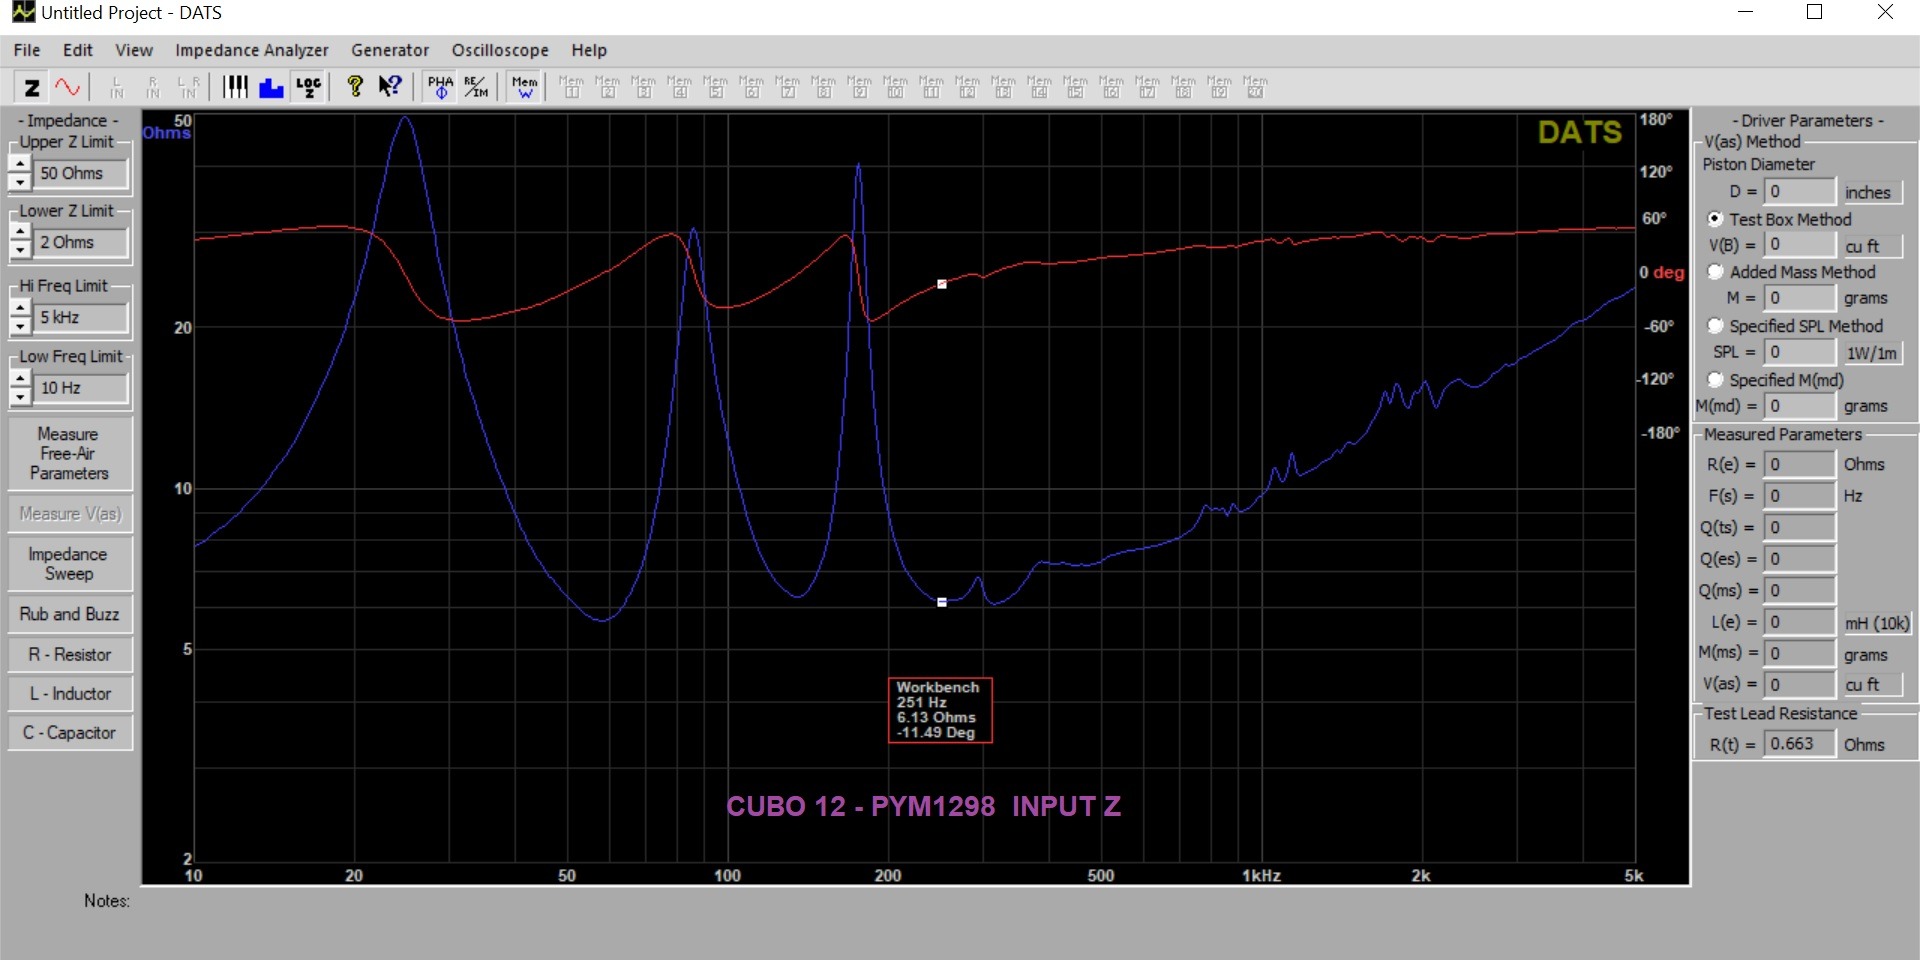Select the Added Mass Method radio button

click(1715, 271)
